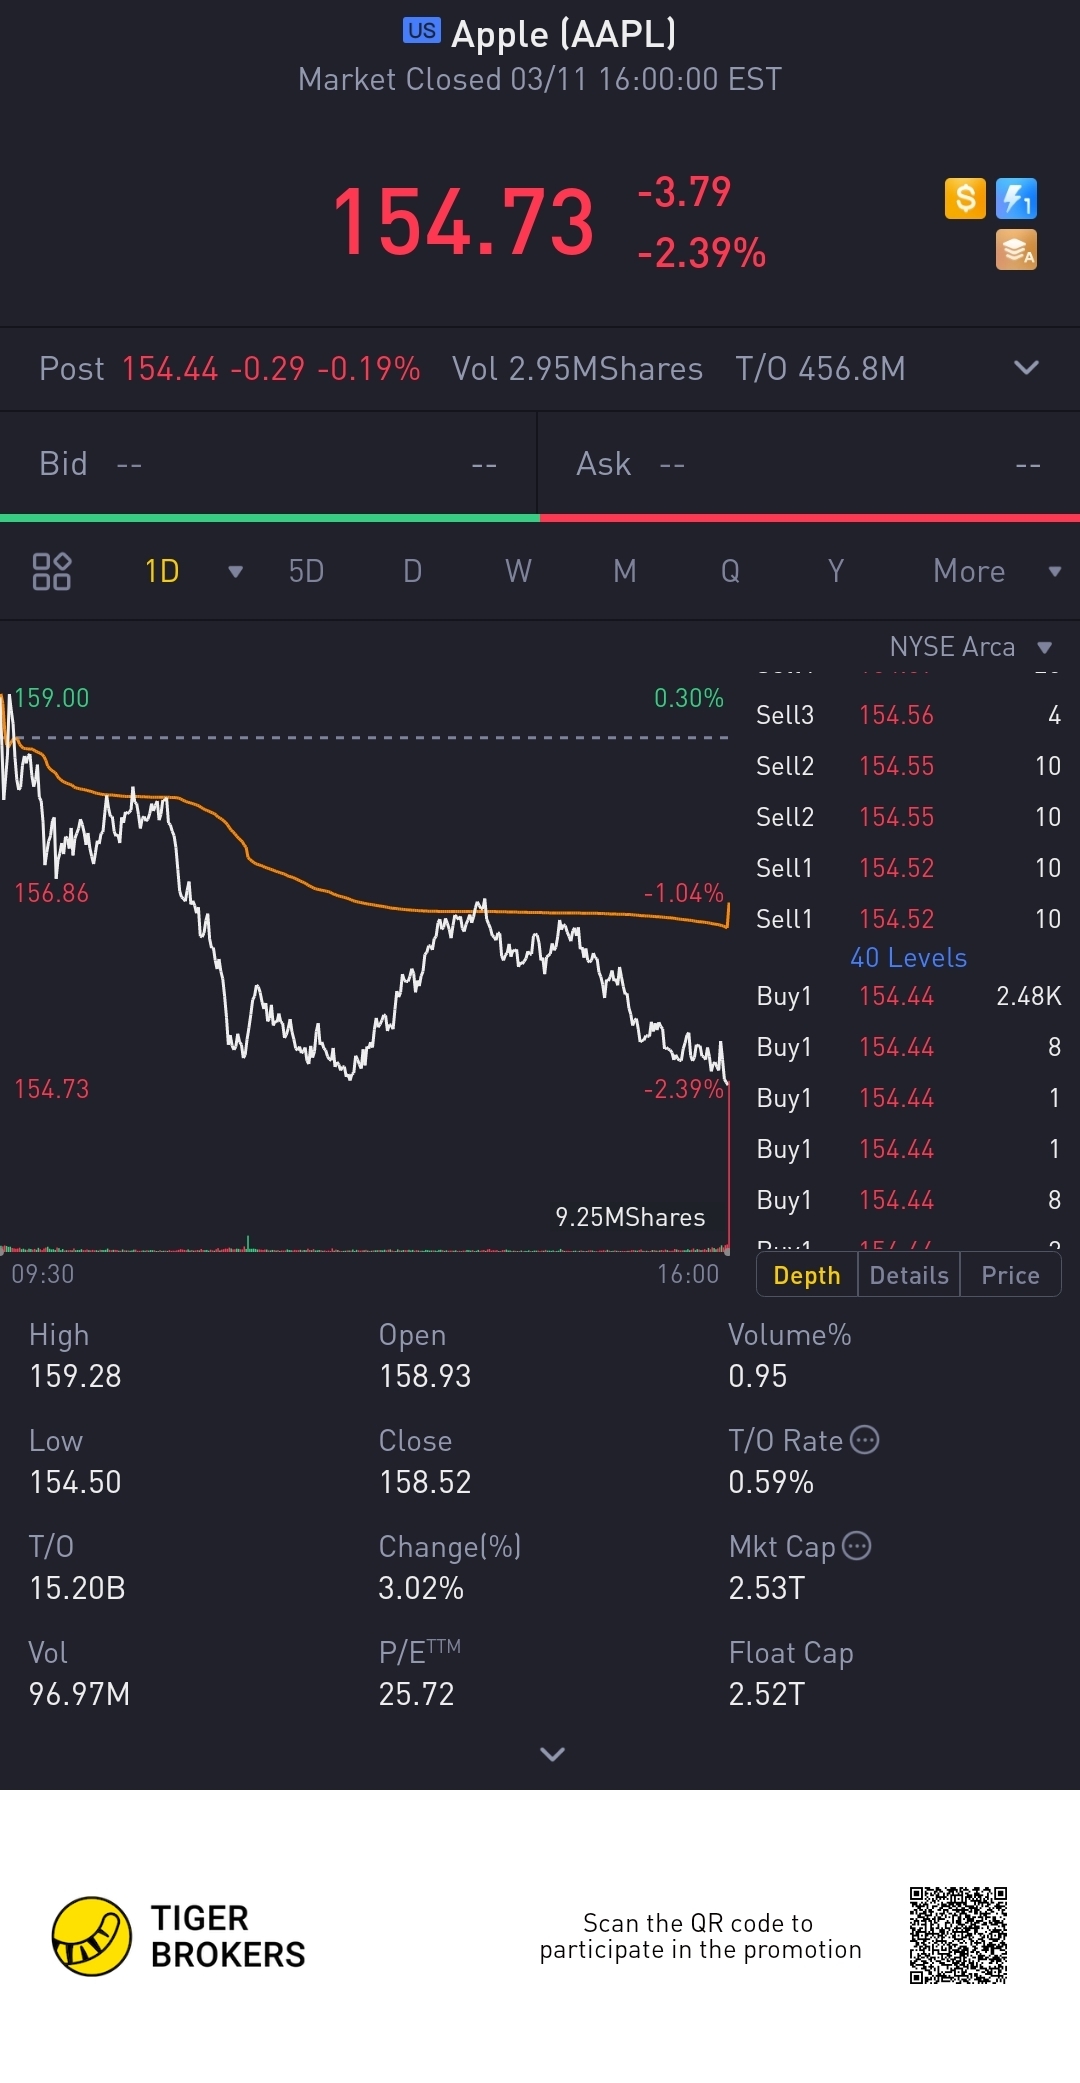Viewport: 1080px width, 2083px height.
Task: Open the chart layout grid icon
Action: coord(52,571)
